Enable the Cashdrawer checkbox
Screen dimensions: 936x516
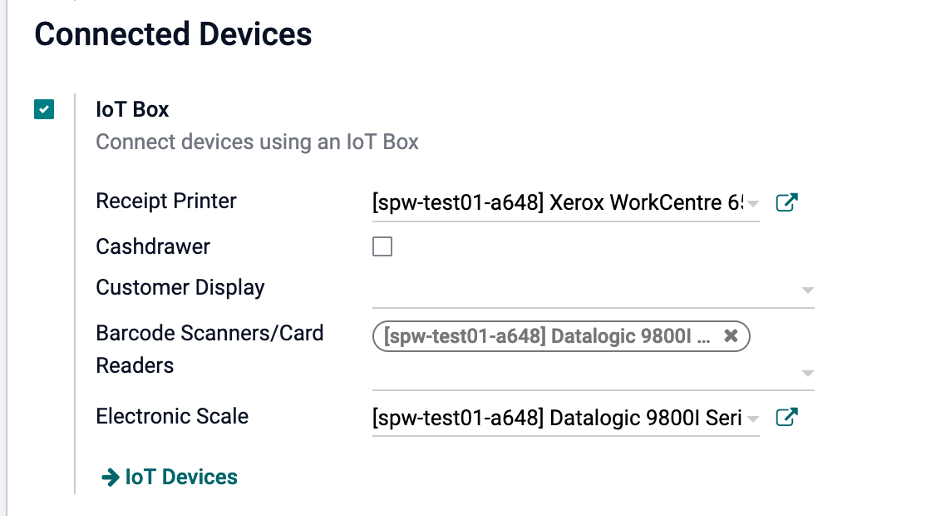[x=382, y=246]
